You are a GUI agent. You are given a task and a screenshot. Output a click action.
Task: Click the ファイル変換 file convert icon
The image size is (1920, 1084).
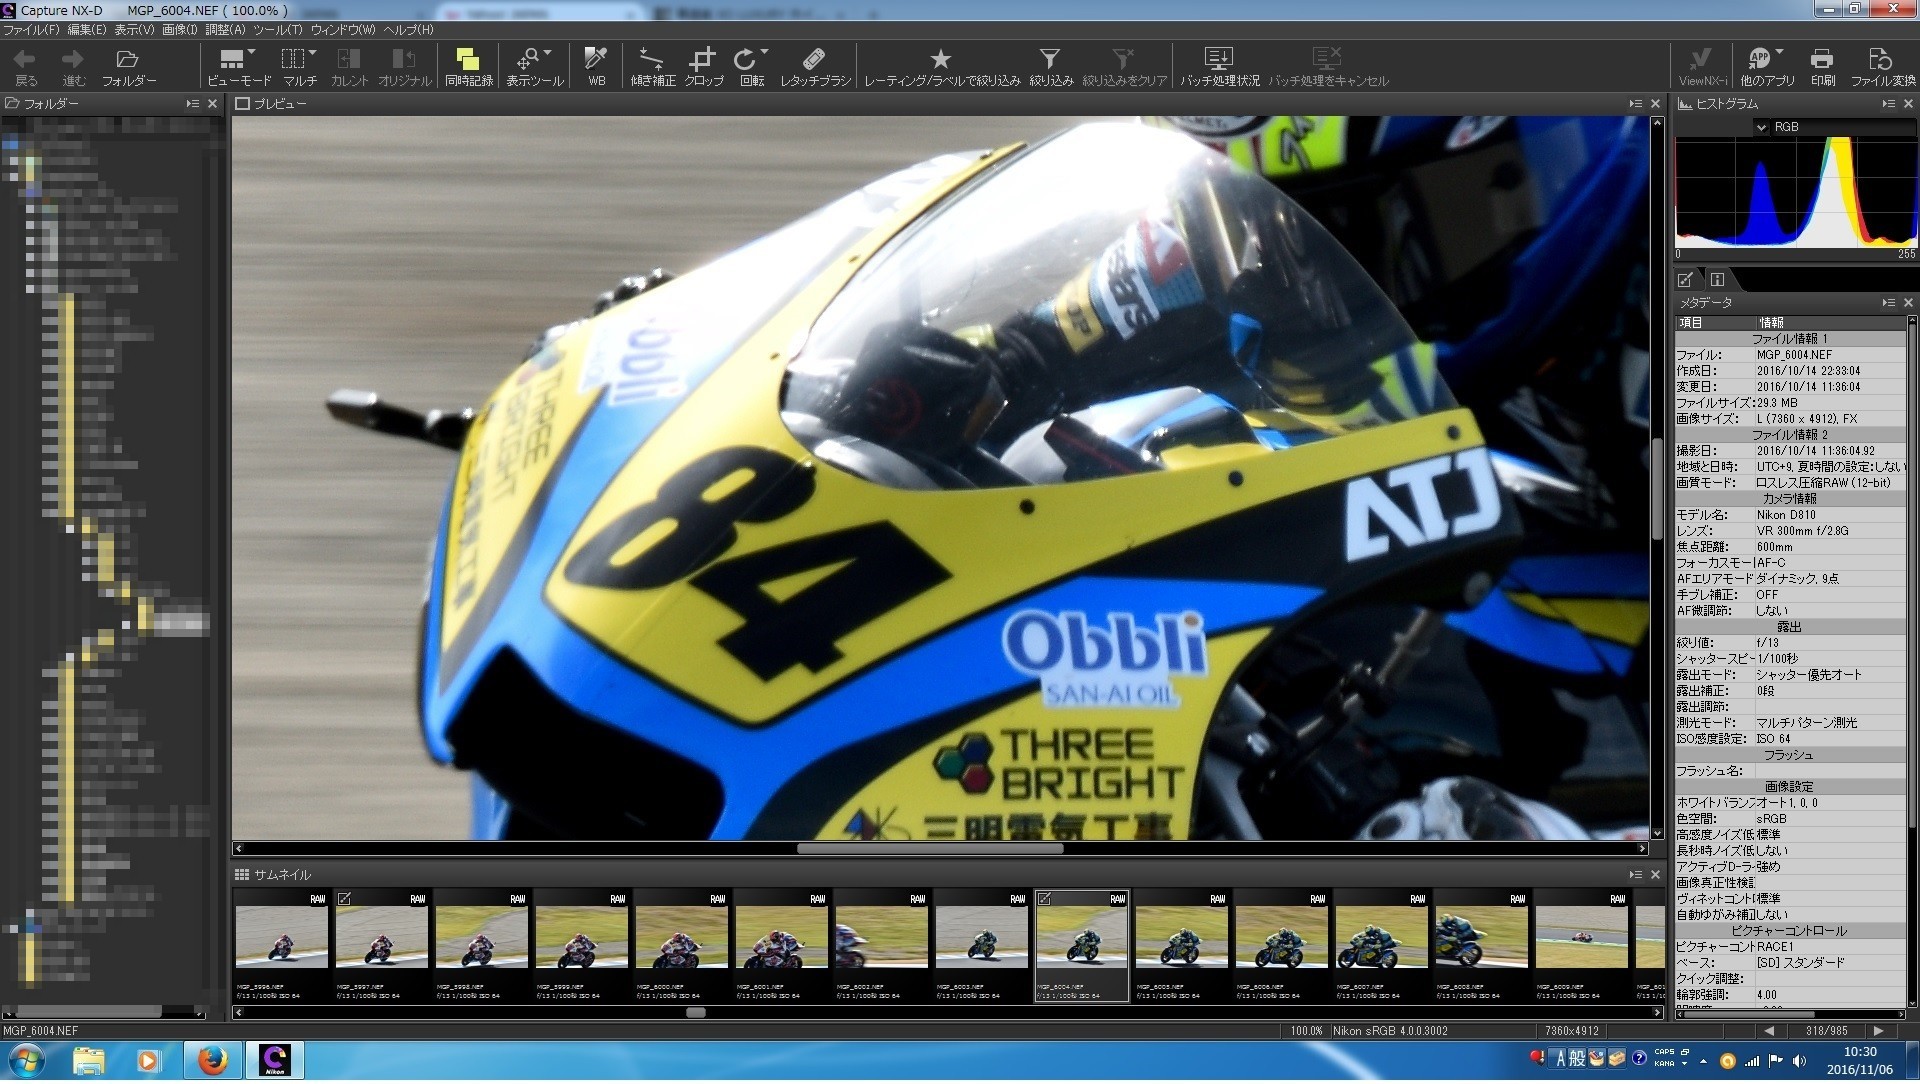1880,60
